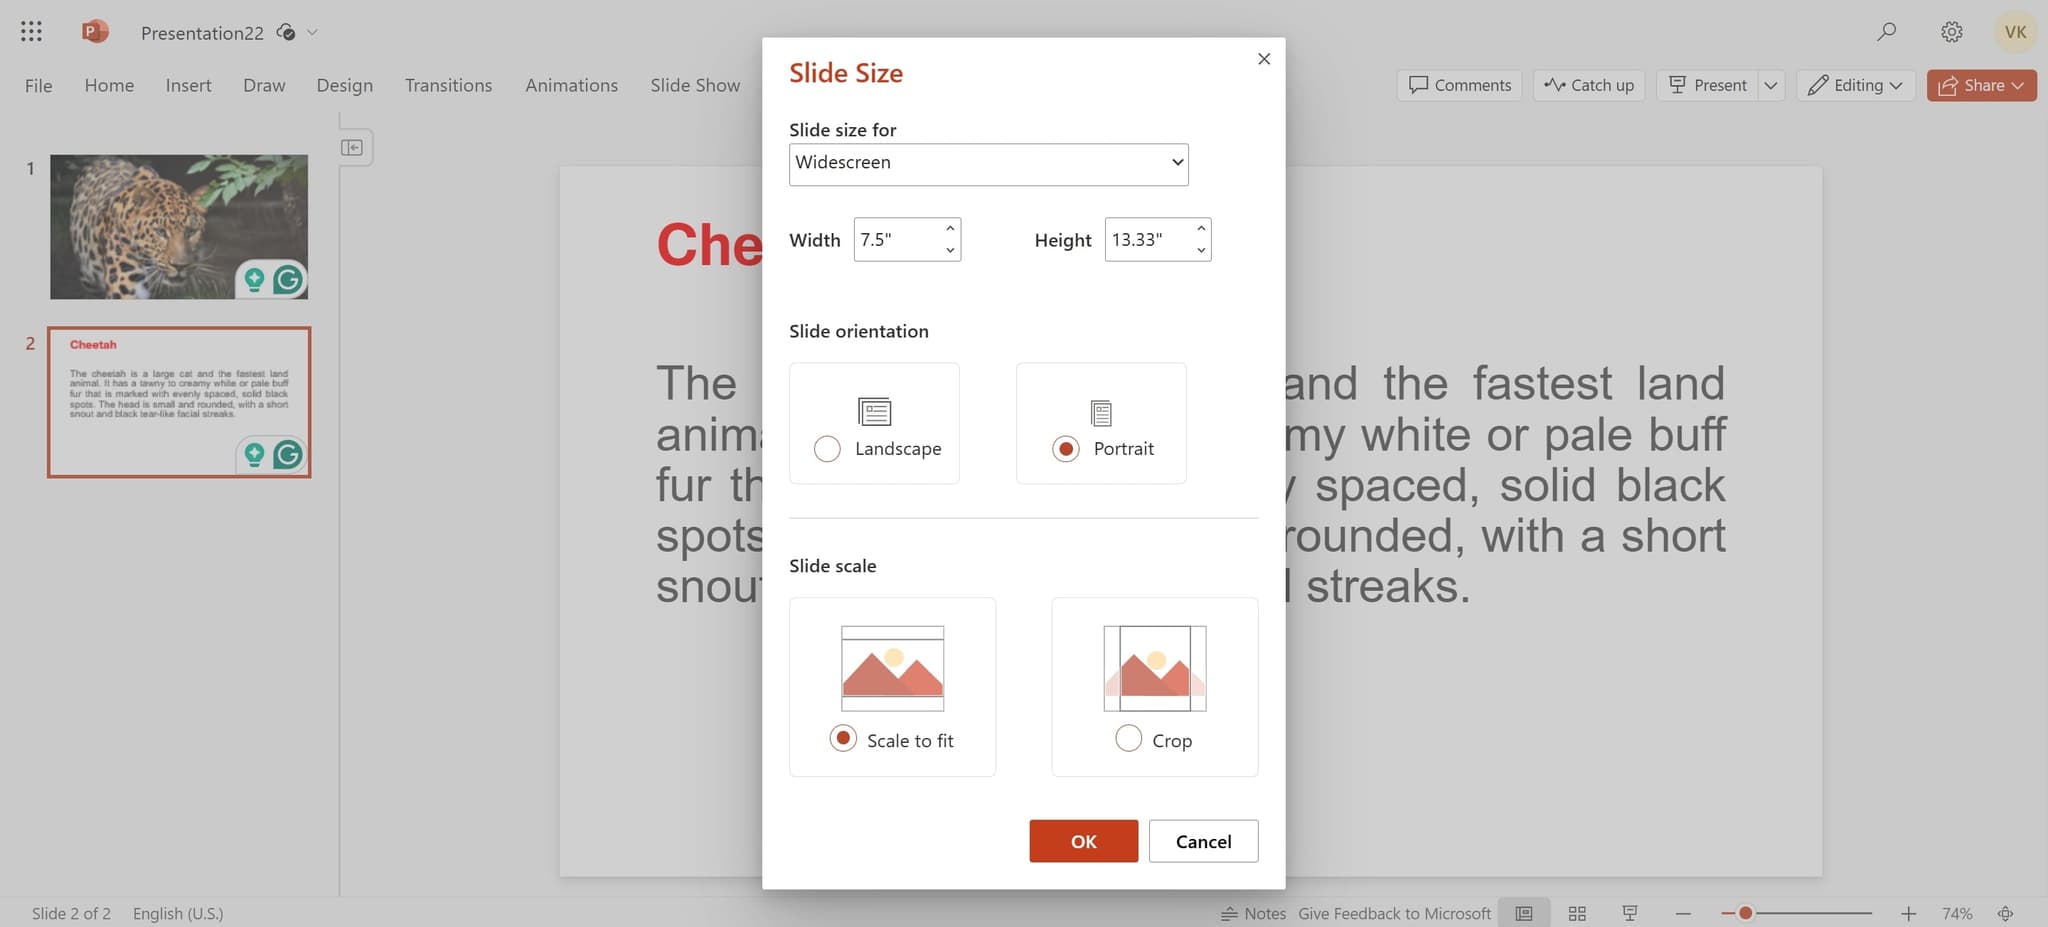
Task: Collapse the slide thumbnail pane icon
Action: pos(352,148)
